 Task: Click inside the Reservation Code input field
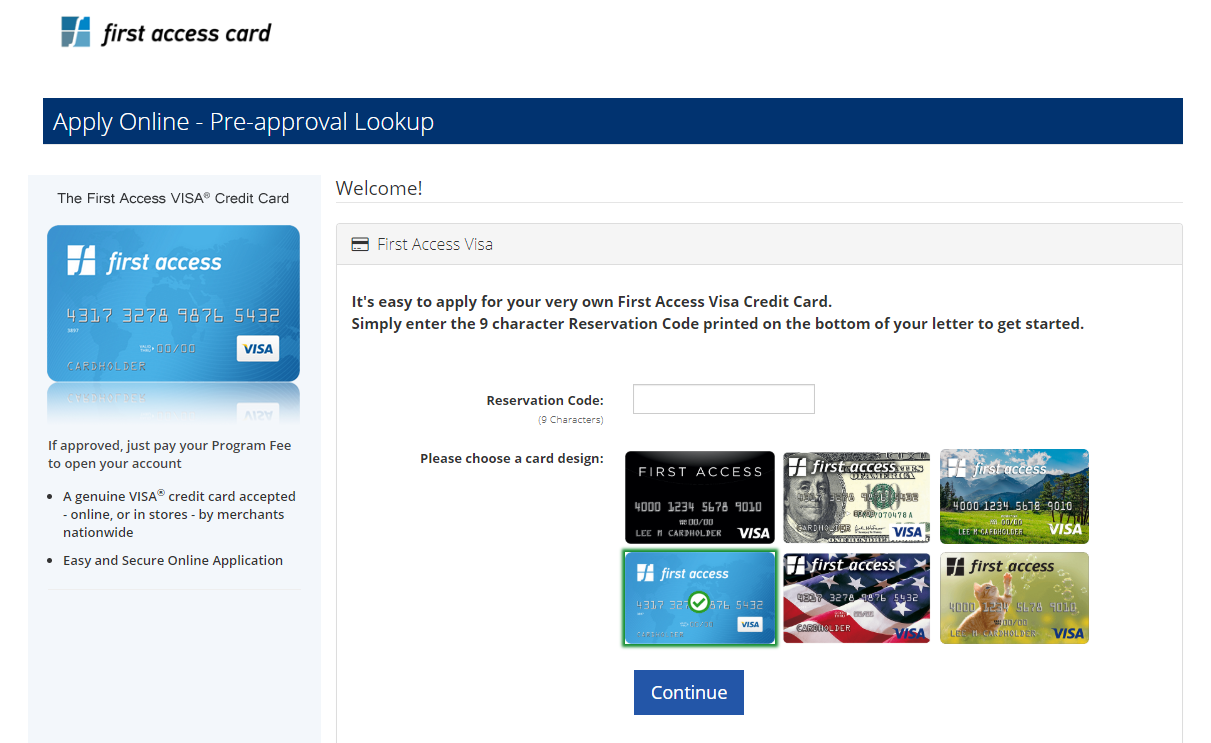[x=722, y=398]
